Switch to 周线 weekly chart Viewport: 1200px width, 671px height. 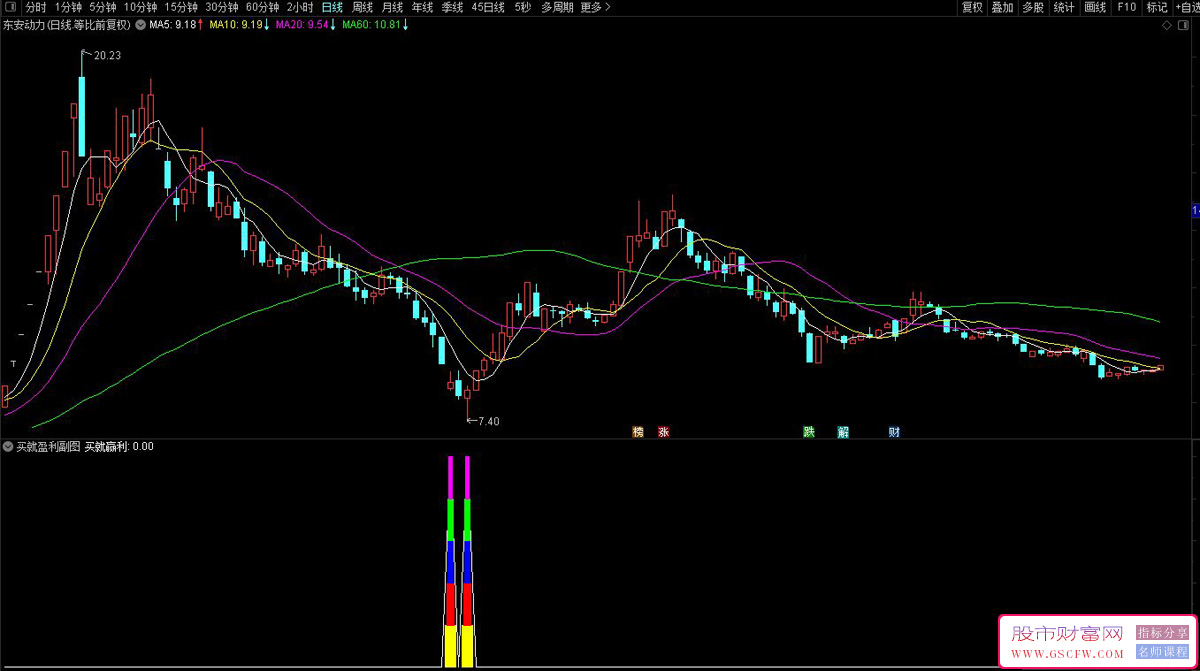tap(362, 7)
